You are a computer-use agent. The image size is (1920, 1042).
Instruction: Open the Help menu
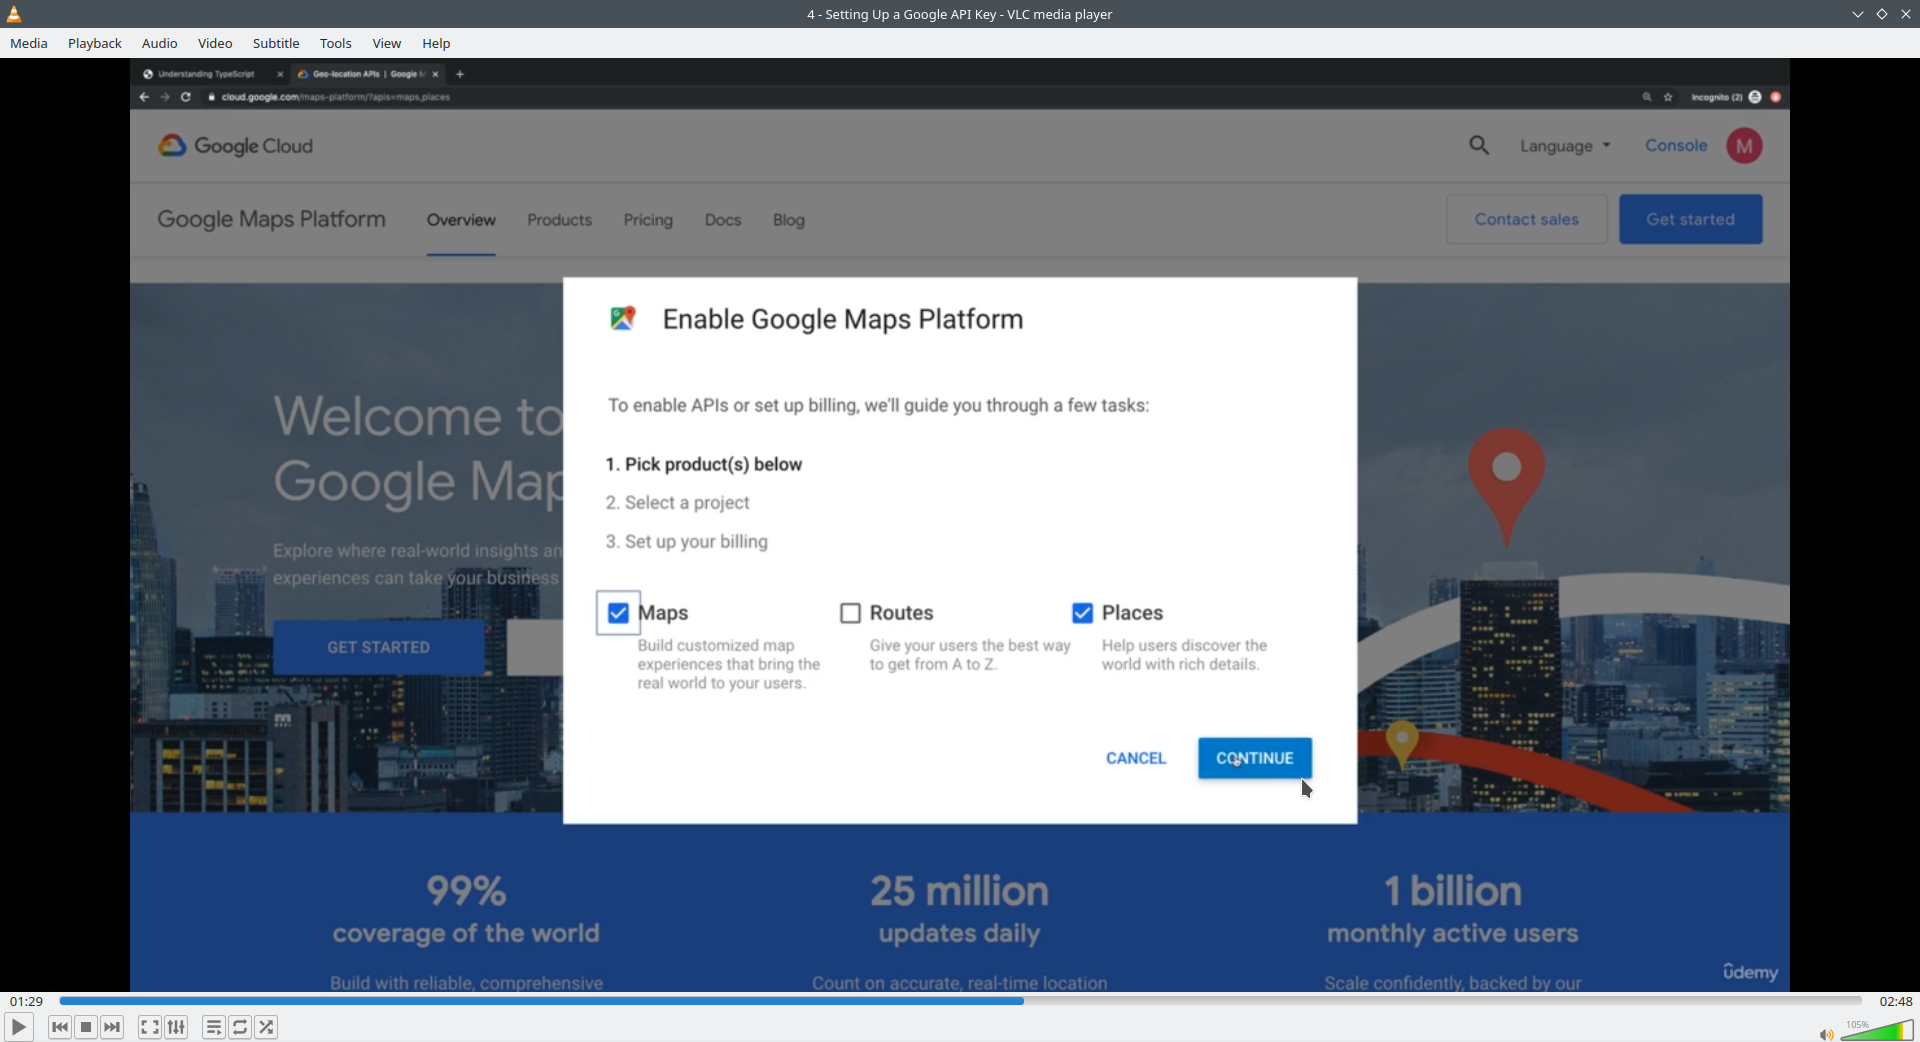(x=436, y=43)
